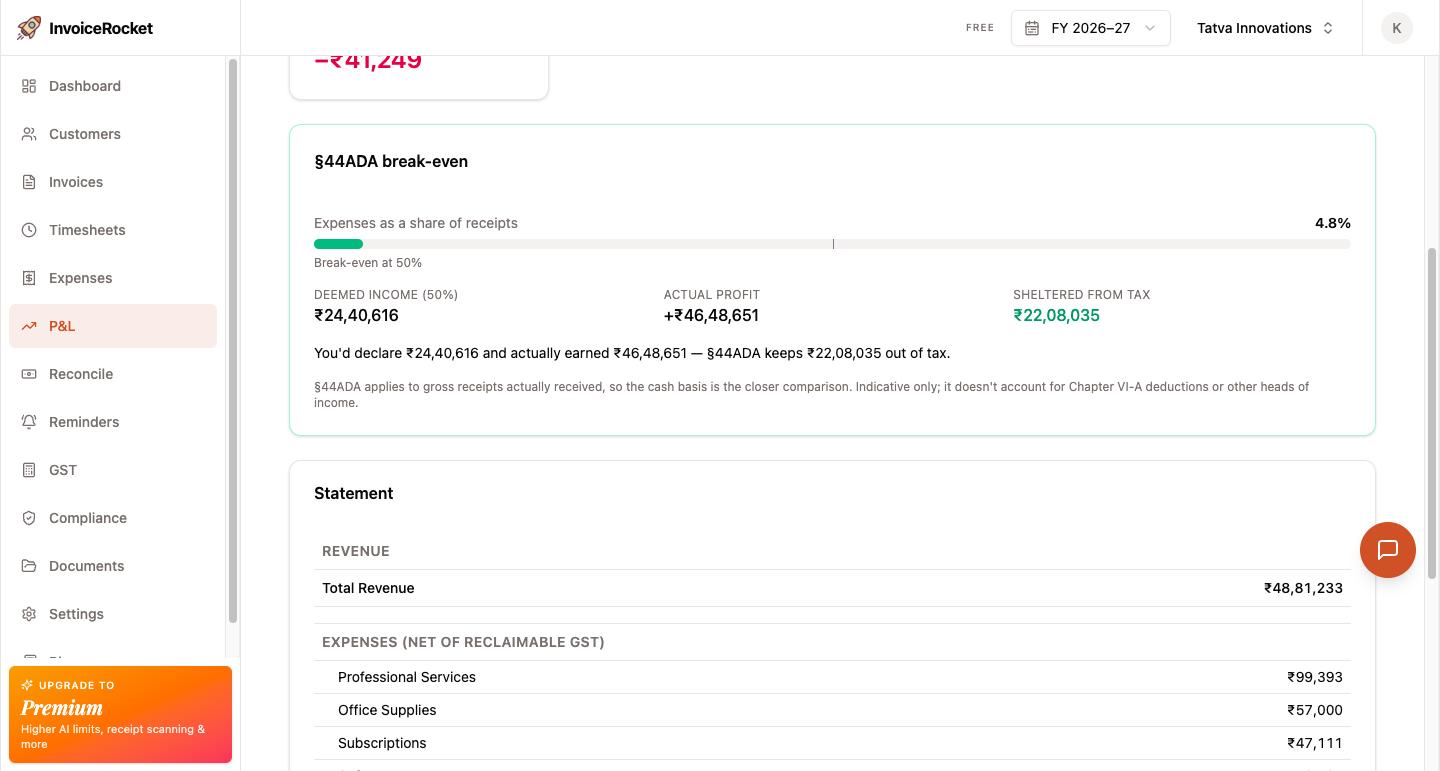Navigate to Invoices
This screenshot has height=771, width=1440.
pyautogui.click(x=113, y=182)
